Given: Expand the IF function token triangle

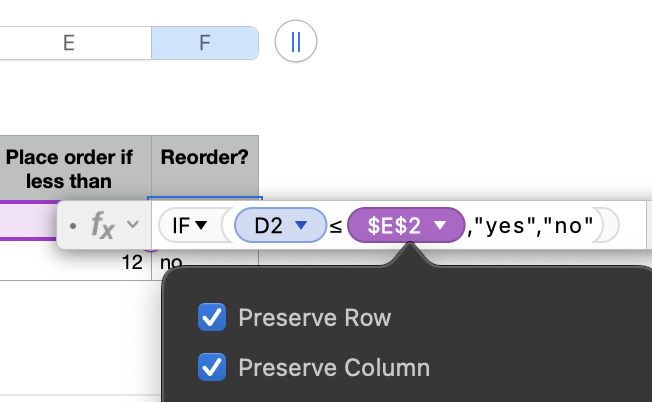Looking at the screenshot, I should pos(201,227).
